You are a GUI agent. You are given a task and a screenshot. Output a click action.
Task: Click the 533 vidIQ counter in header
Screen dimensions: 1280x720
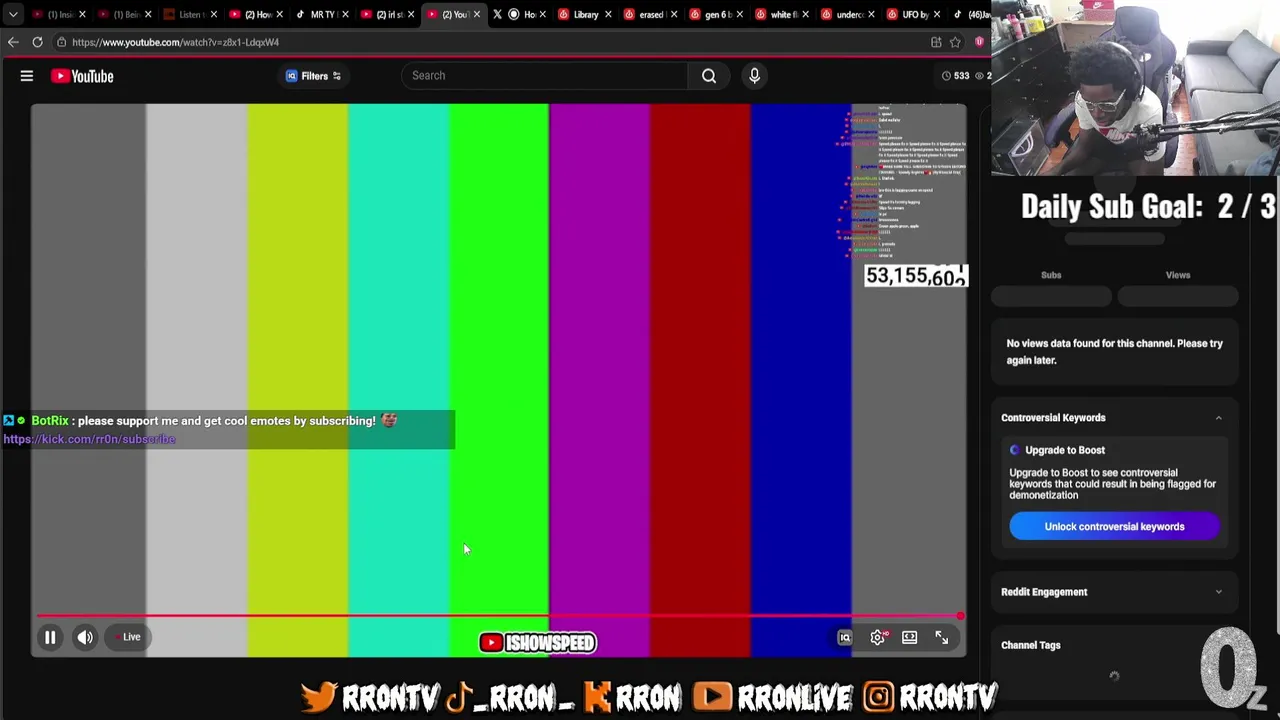coord(956,76)
